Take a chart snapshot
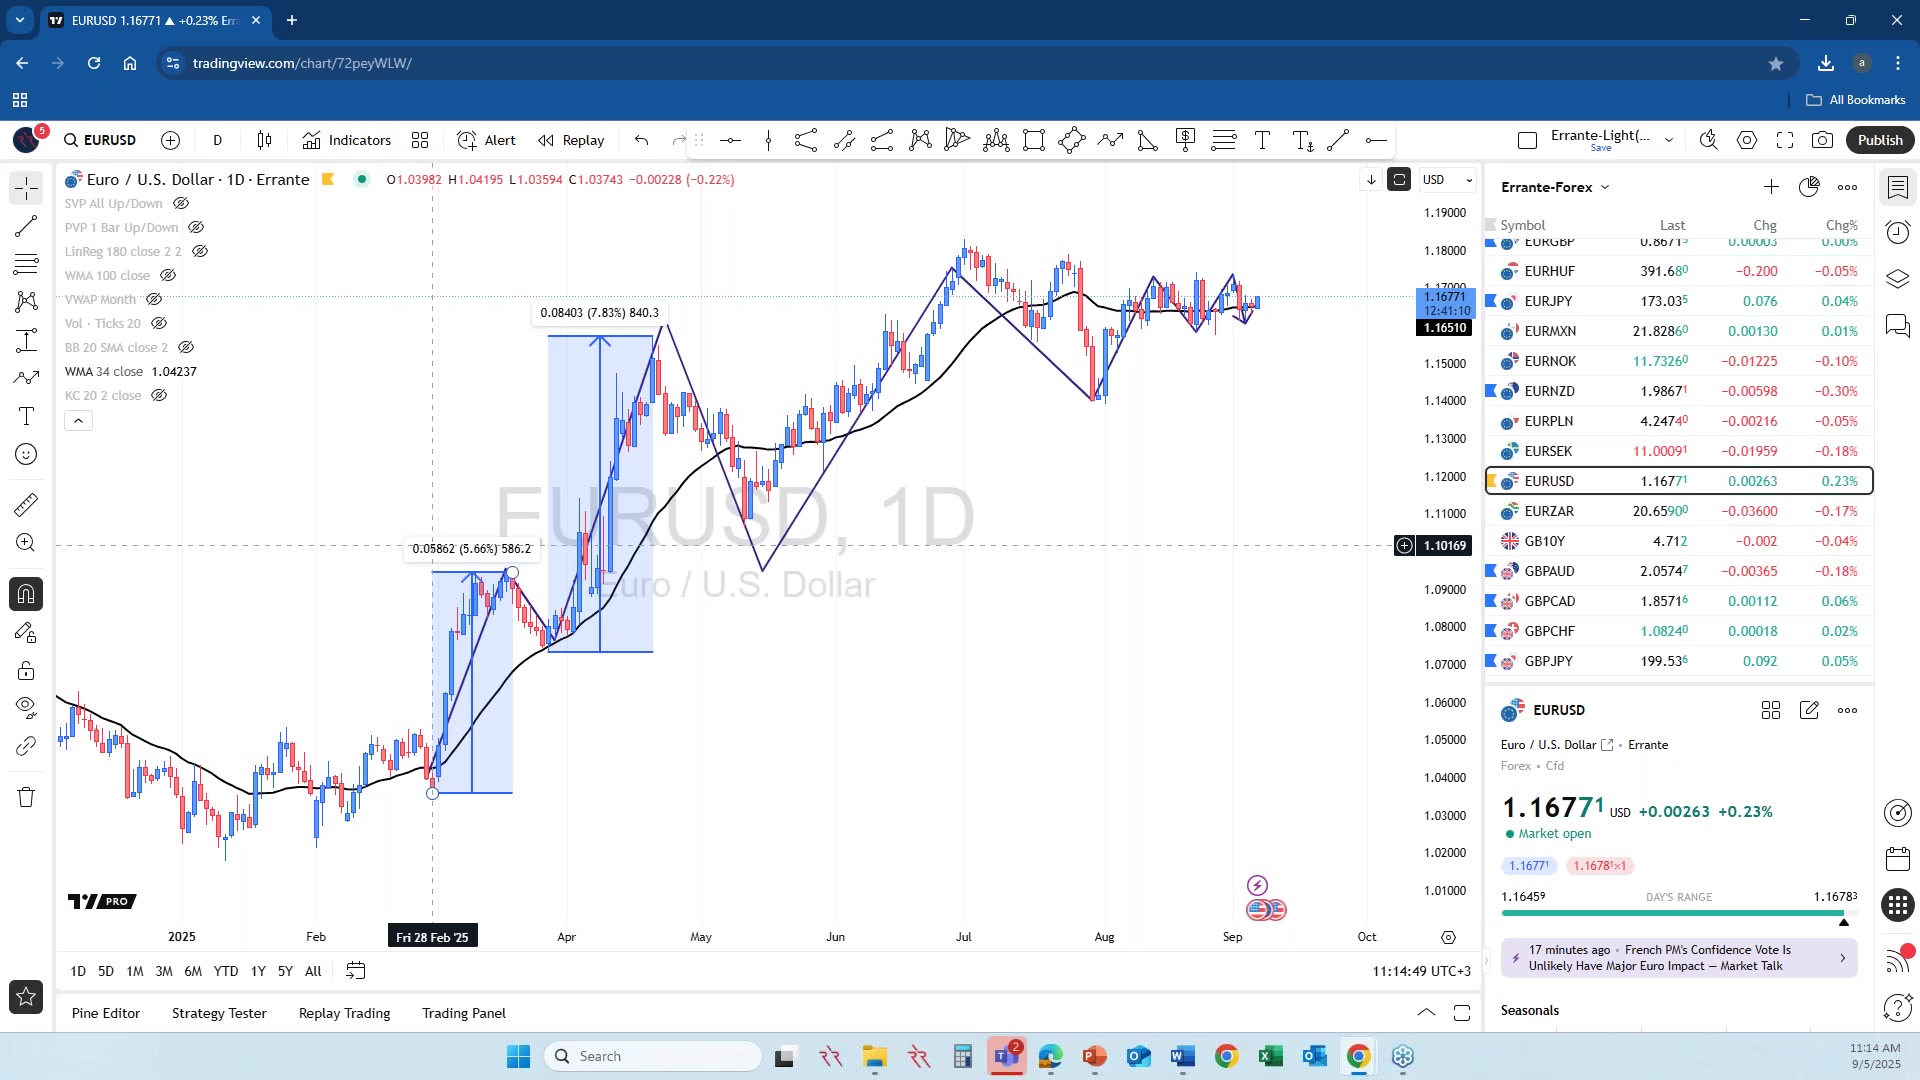 click(1823, 140)
